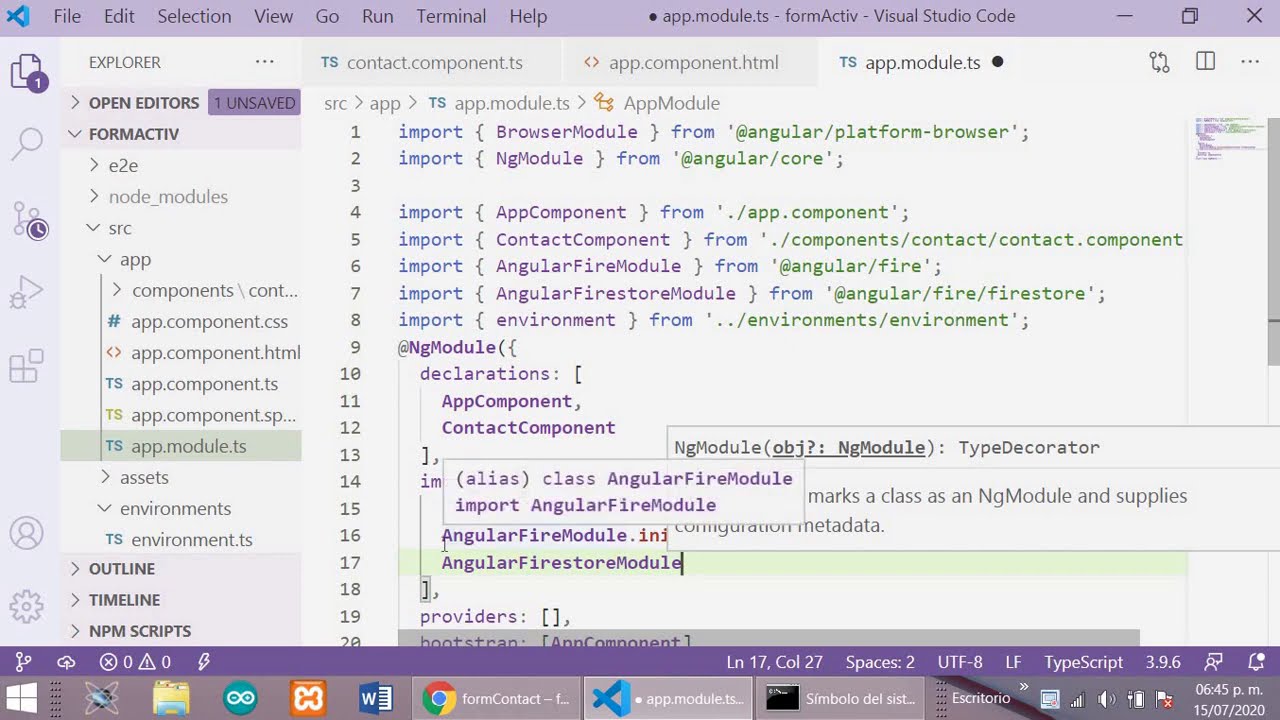Click the unsaved dot on app.module.ts tab
The height and width of the screenshot is (720, 1280).
[x=997, y=62]
